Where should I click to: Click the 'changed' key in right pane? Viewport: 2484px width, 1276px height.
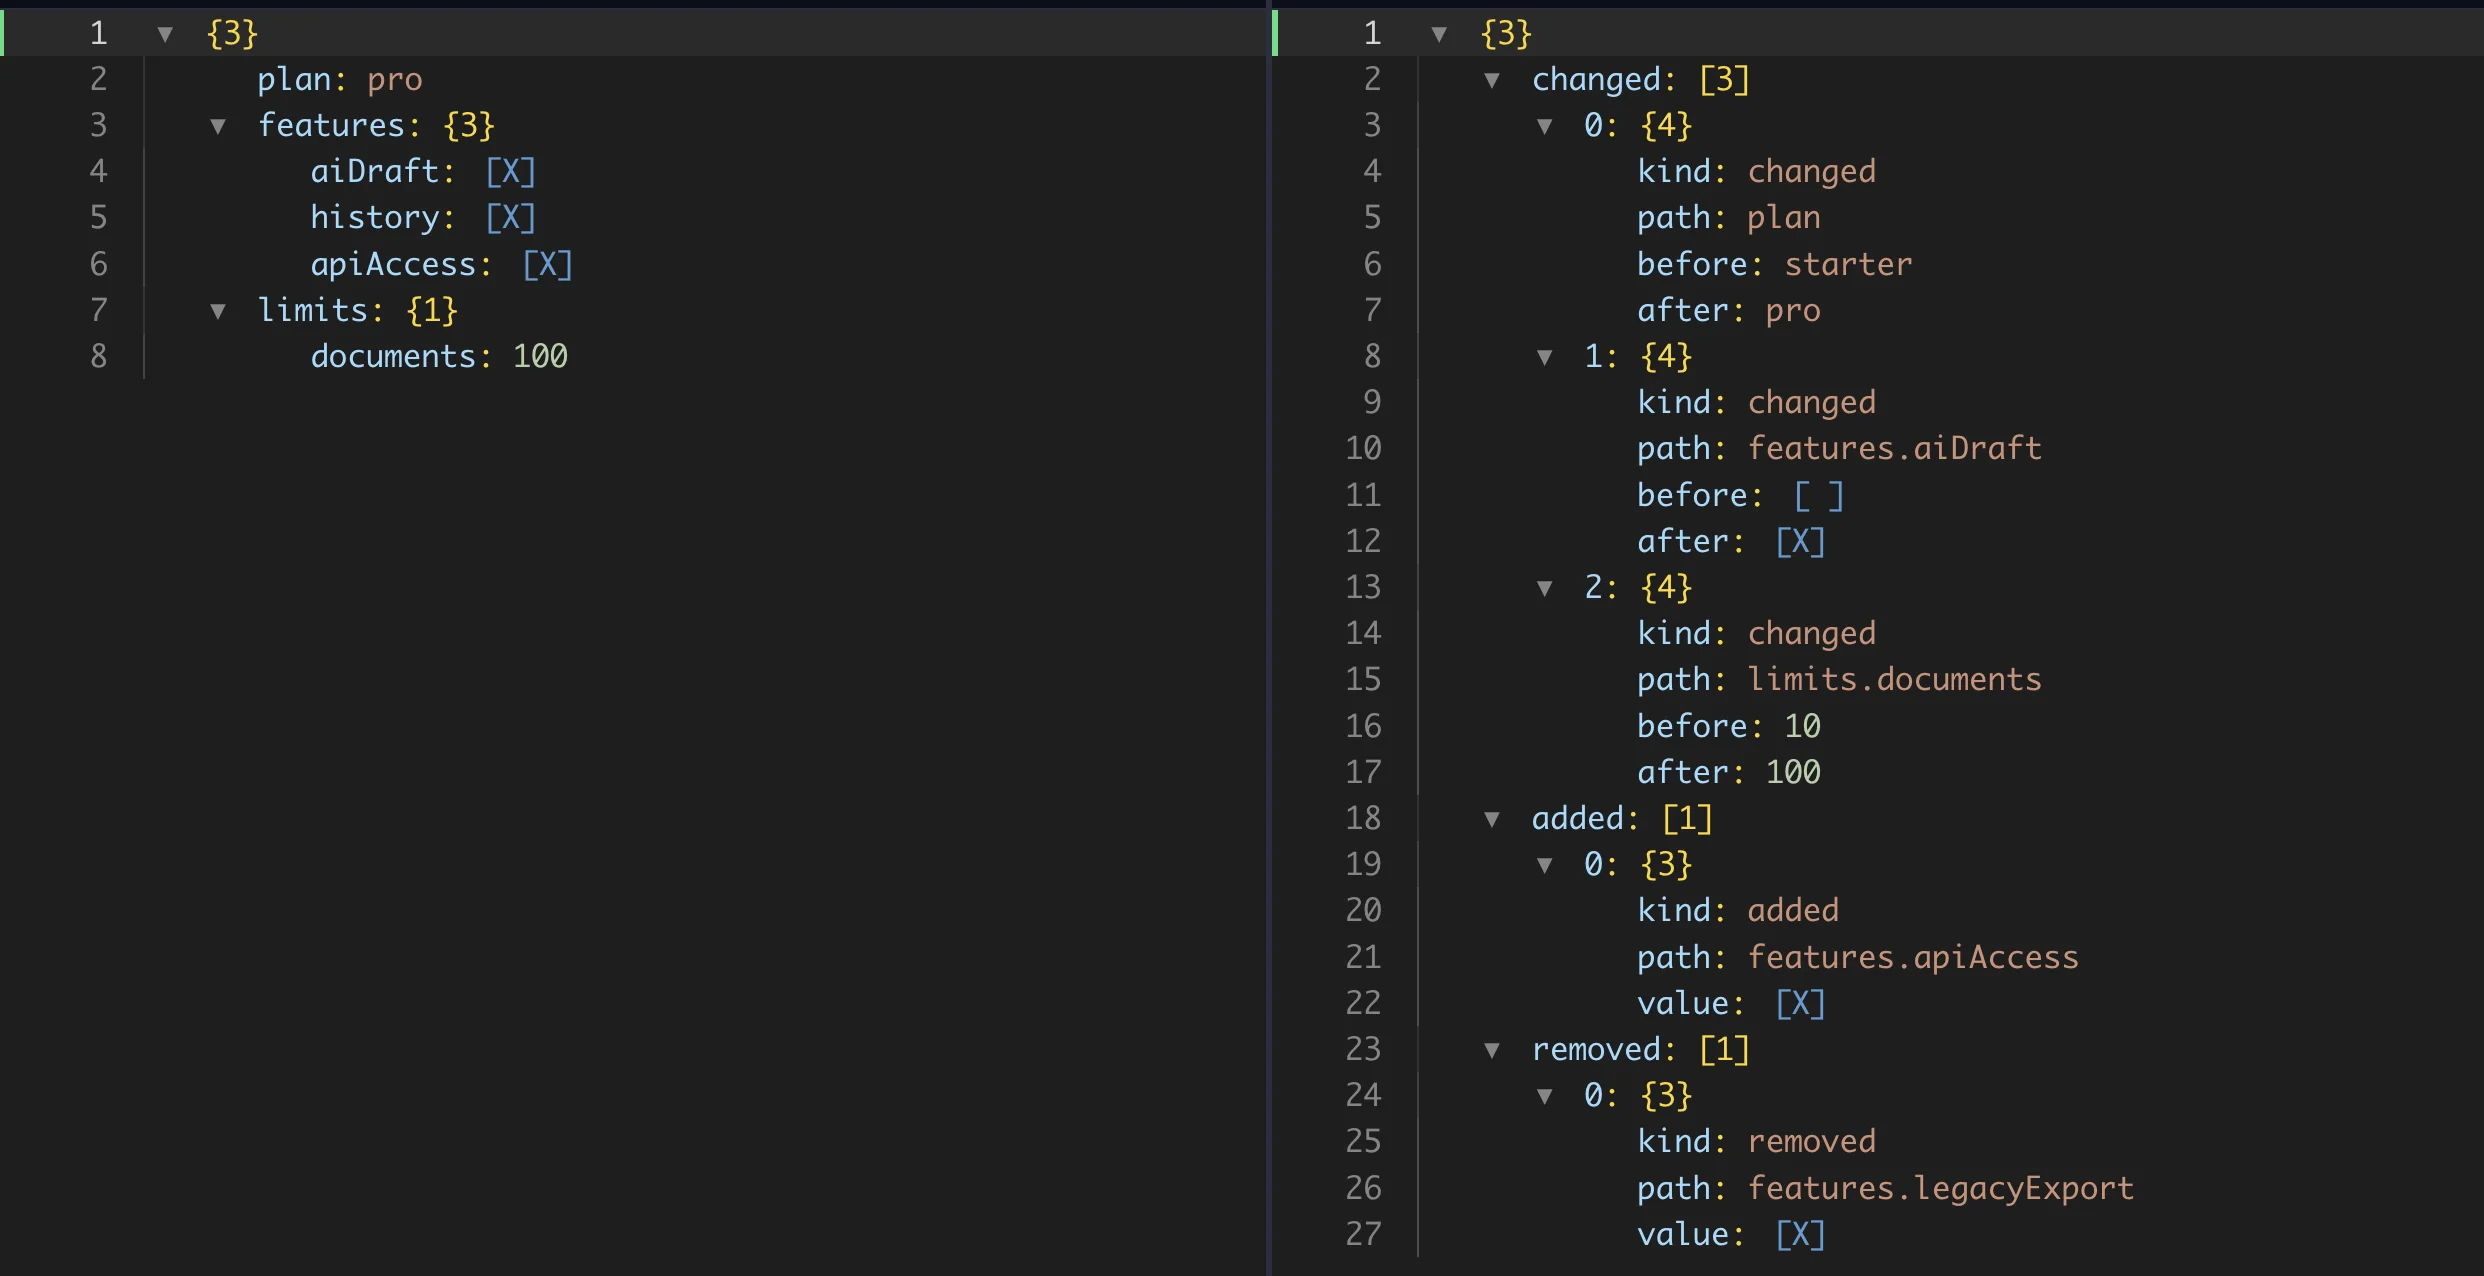(x=1596, y=80)
